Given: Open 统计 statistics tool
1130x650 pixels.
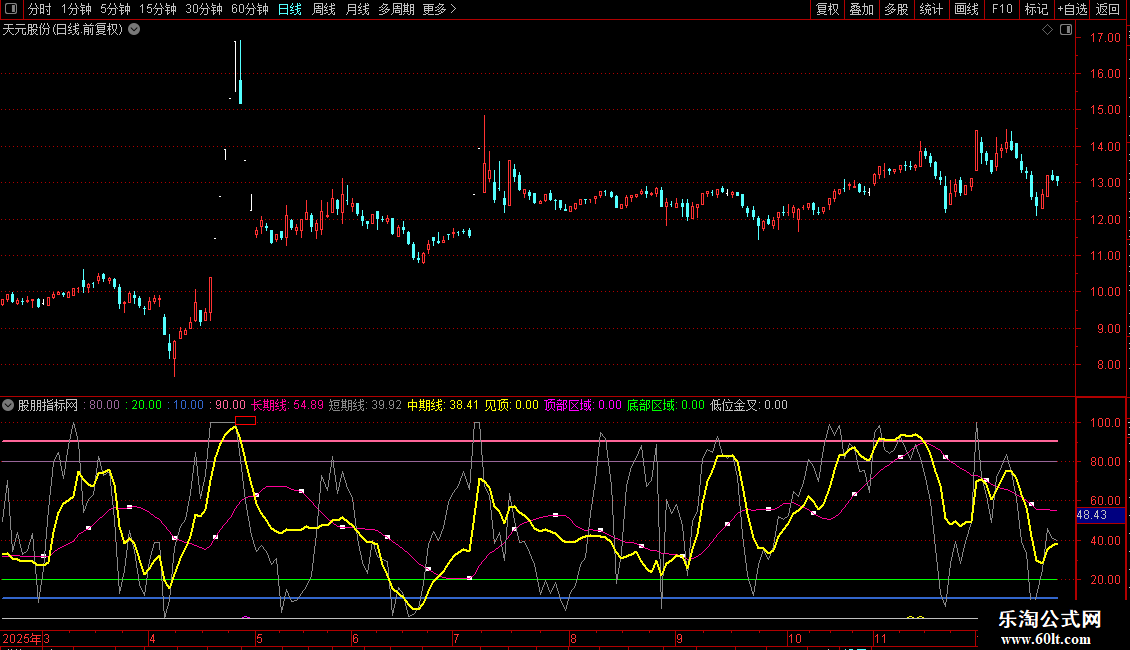Looking at the screenshot, I should [x=931, y=10].
